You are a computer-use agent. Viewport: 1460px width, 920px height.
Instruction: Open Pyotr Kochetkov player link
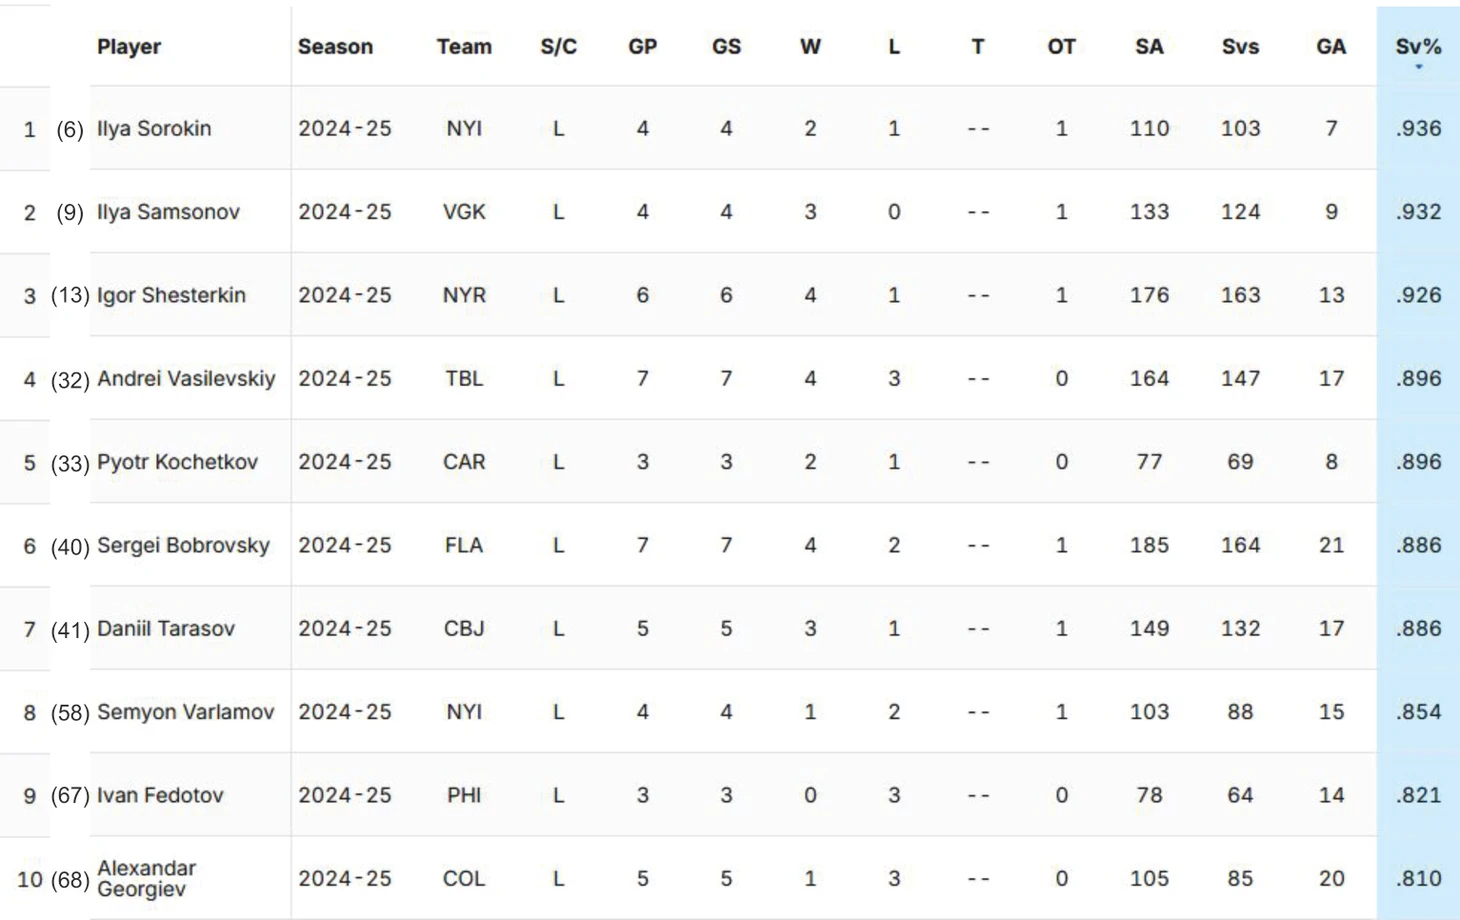[177, 461]
